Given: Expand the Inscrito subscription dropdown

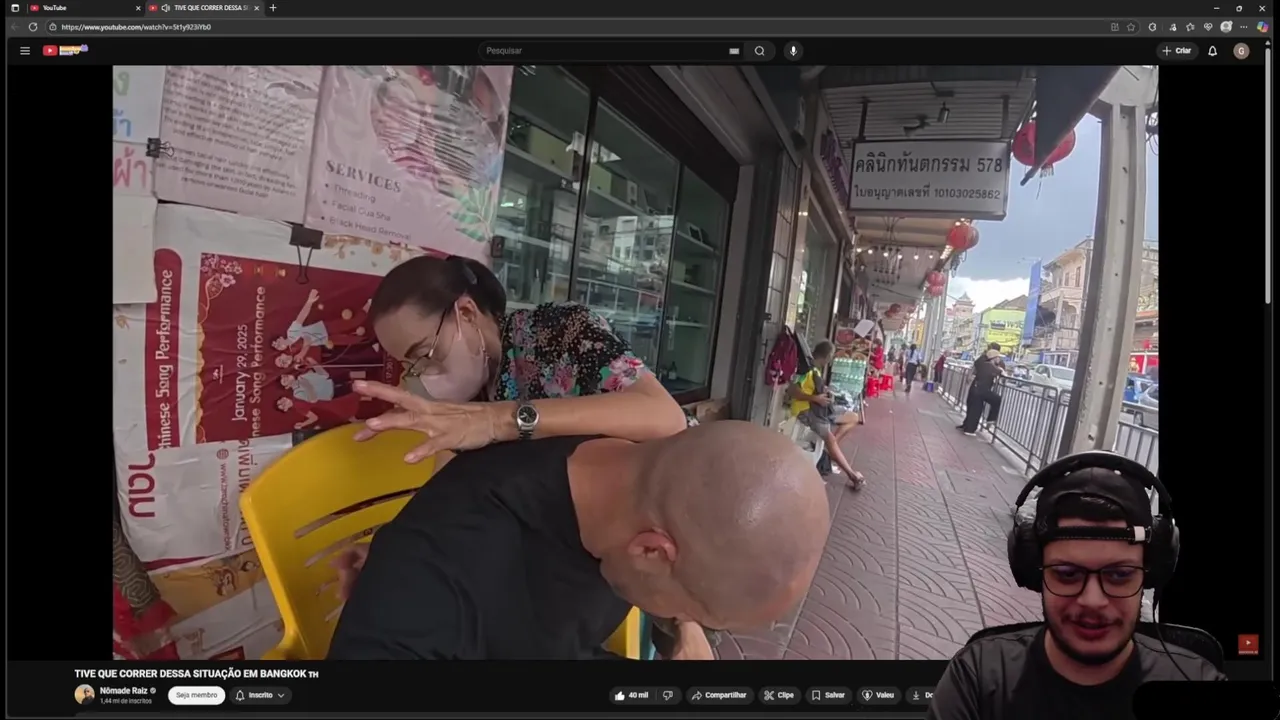Looking at the screenshot, I should [260, 695].
